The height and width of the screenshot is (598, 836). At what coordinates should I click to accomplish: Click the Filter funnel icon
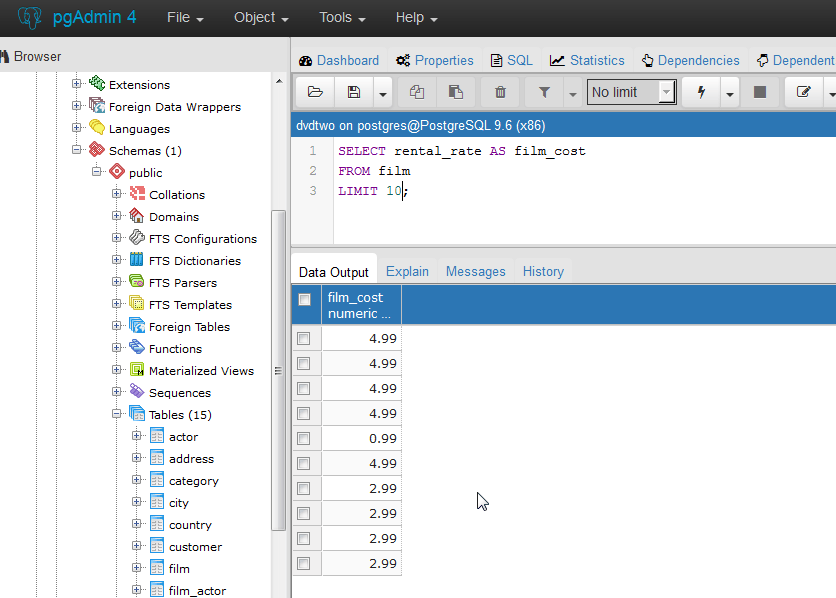click(x=544, y=92)
